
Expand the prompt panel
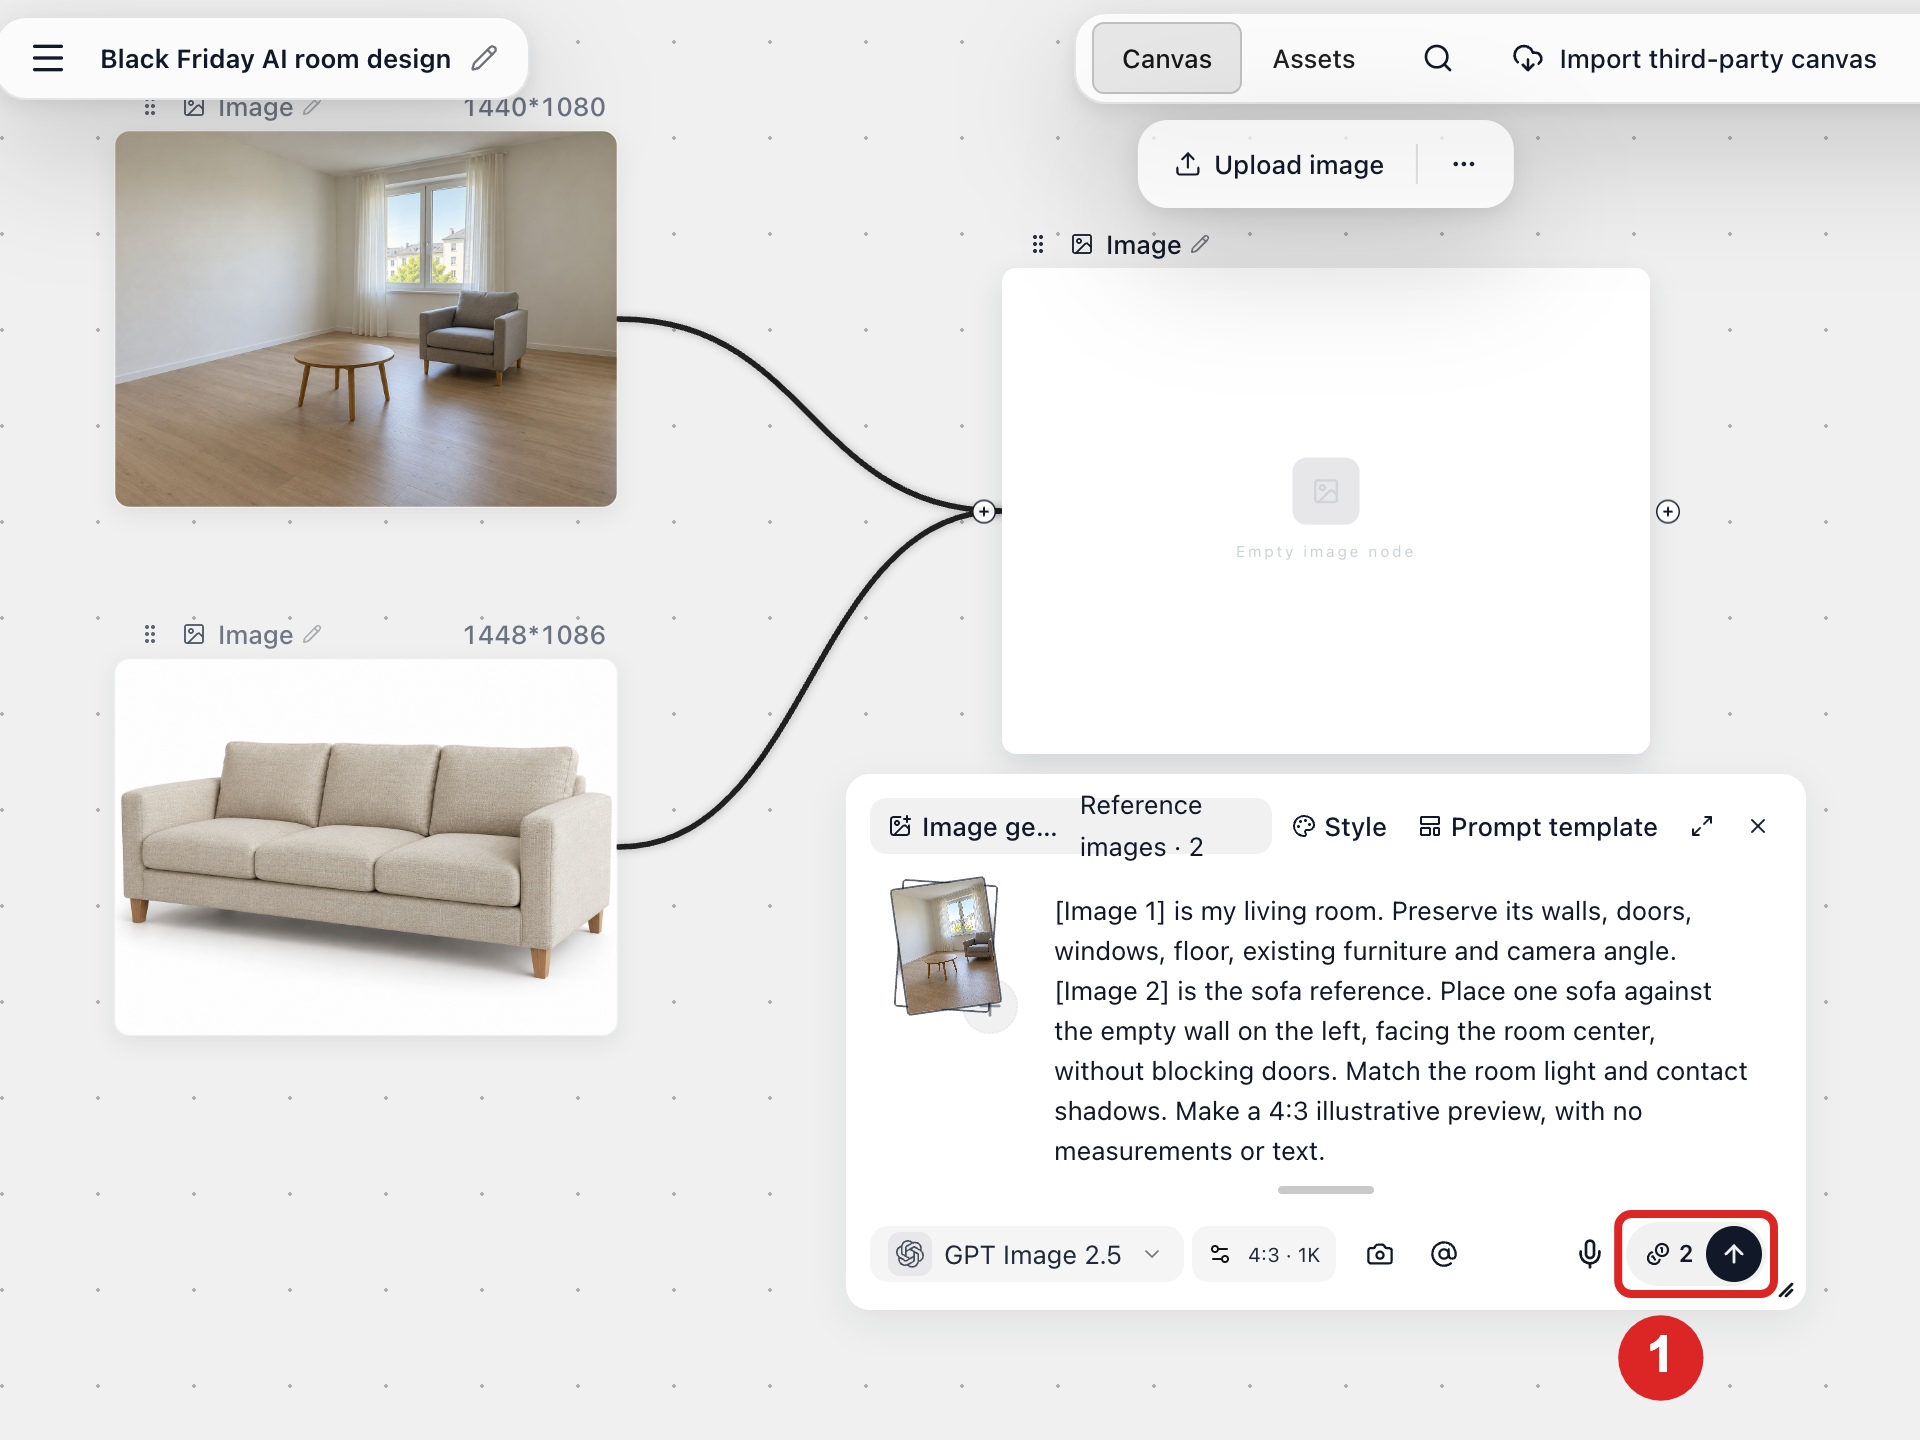coord(1702,826)
